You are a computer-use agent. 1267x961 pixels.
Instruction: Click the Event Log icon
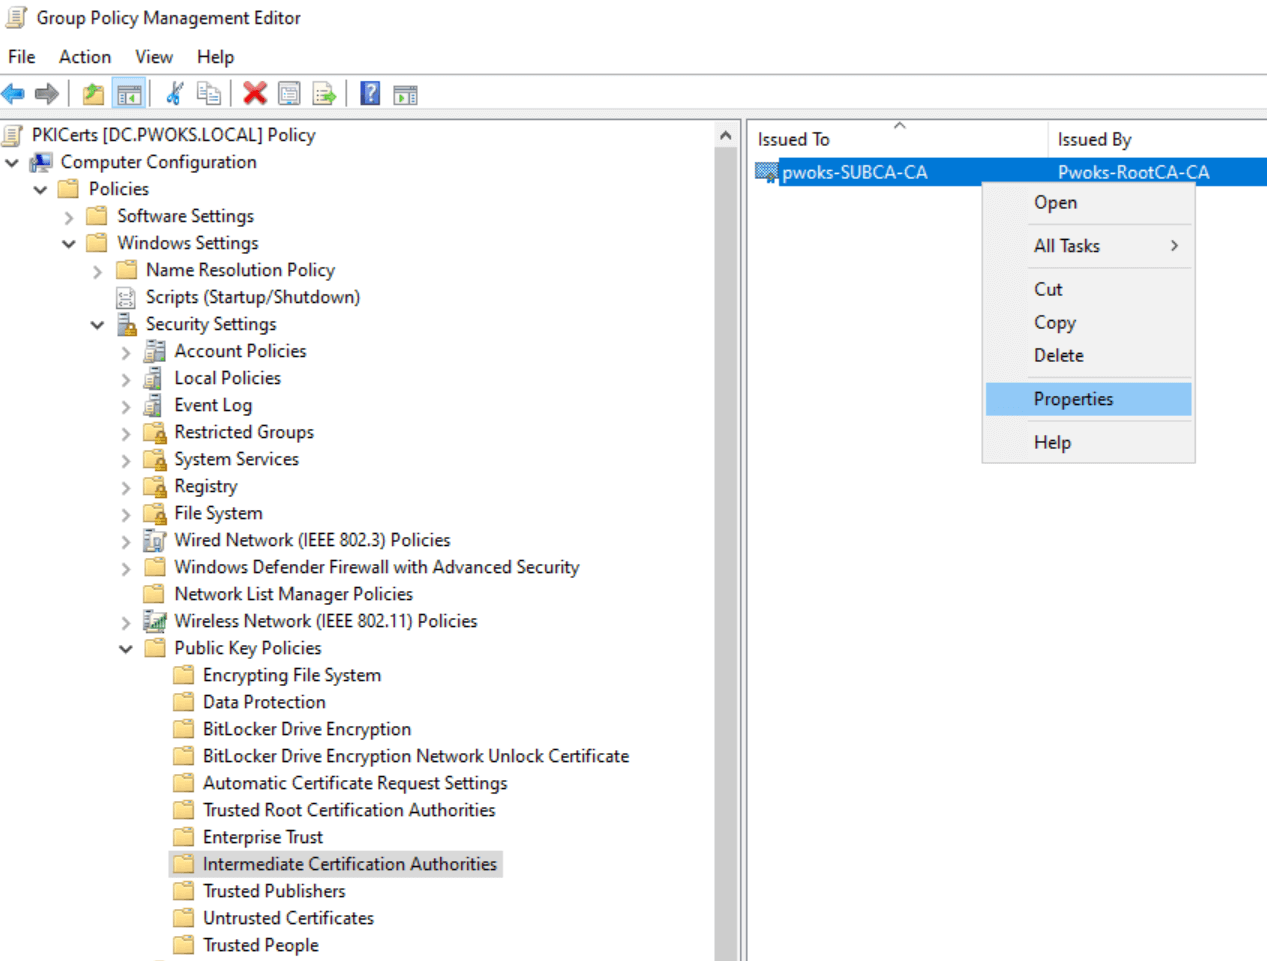tap(154, 405)
